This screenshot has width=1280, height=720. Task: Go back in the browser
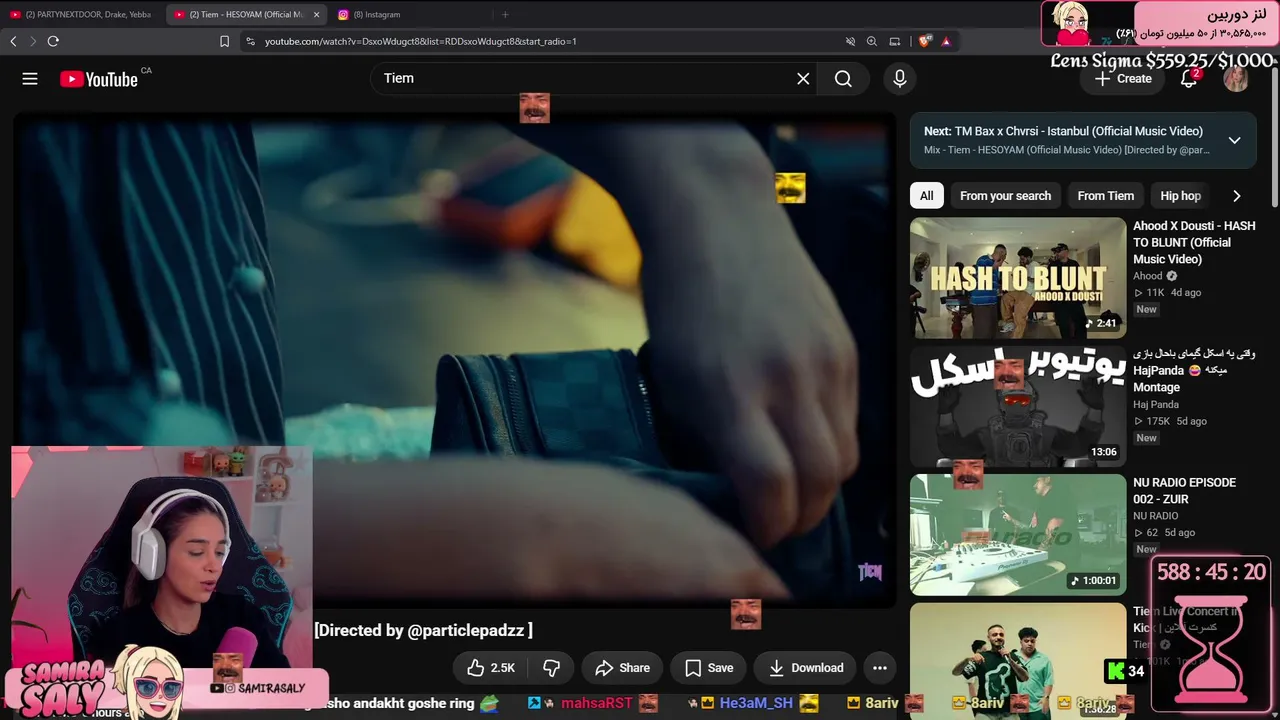pos(13,41)
